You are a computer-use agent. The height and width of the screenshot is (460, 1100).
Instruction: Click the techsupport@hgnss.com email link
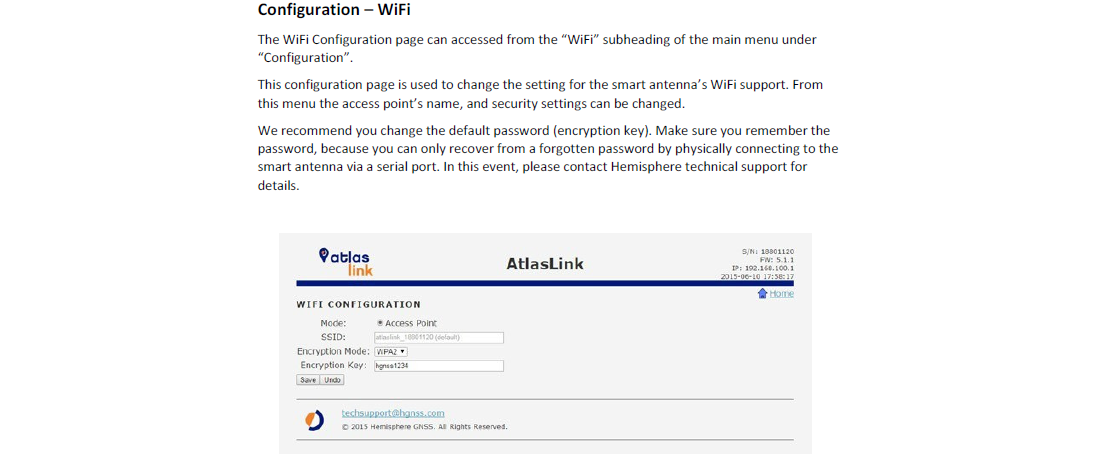(x=393, y=412)
